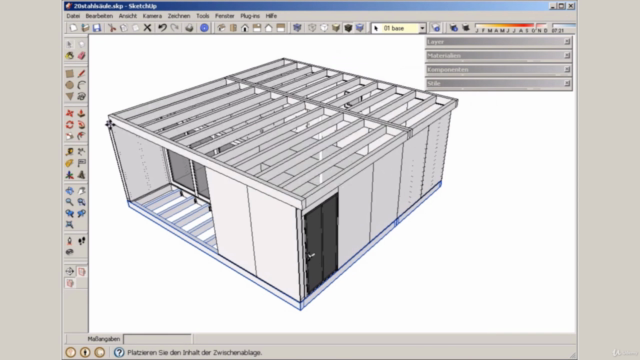The image size is (640, 360).
Task: Toggle Monochrome face style
Action: click(360, 28)
